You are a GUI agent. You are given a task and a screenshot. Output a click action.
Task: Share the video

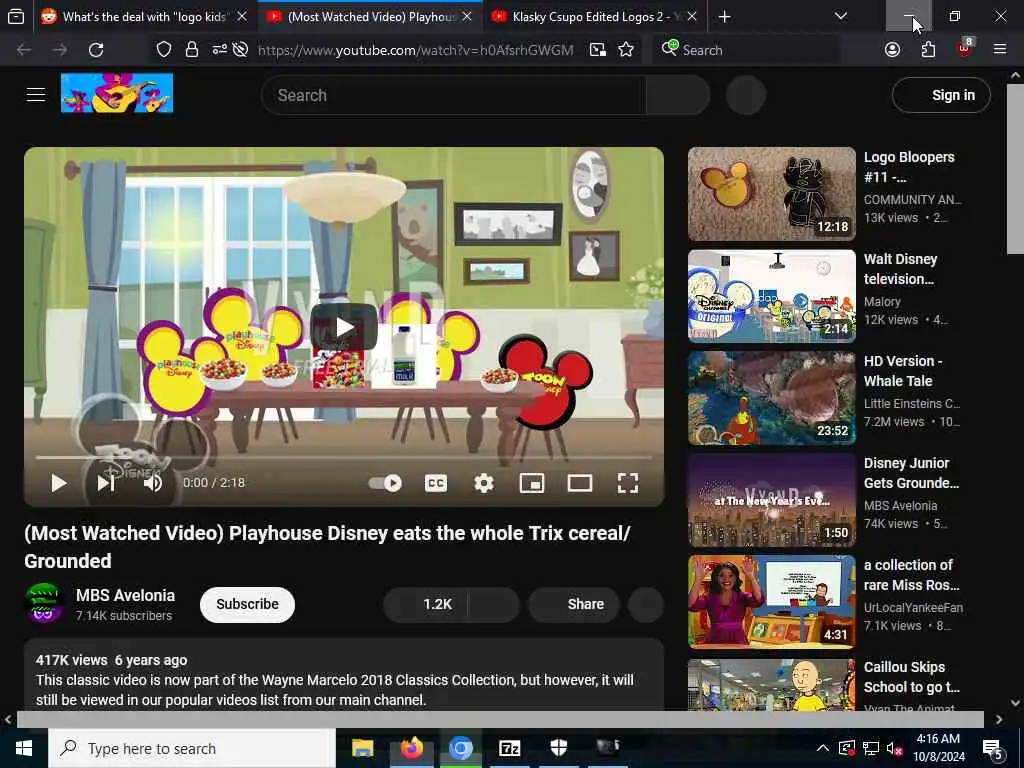coord(573,604)
